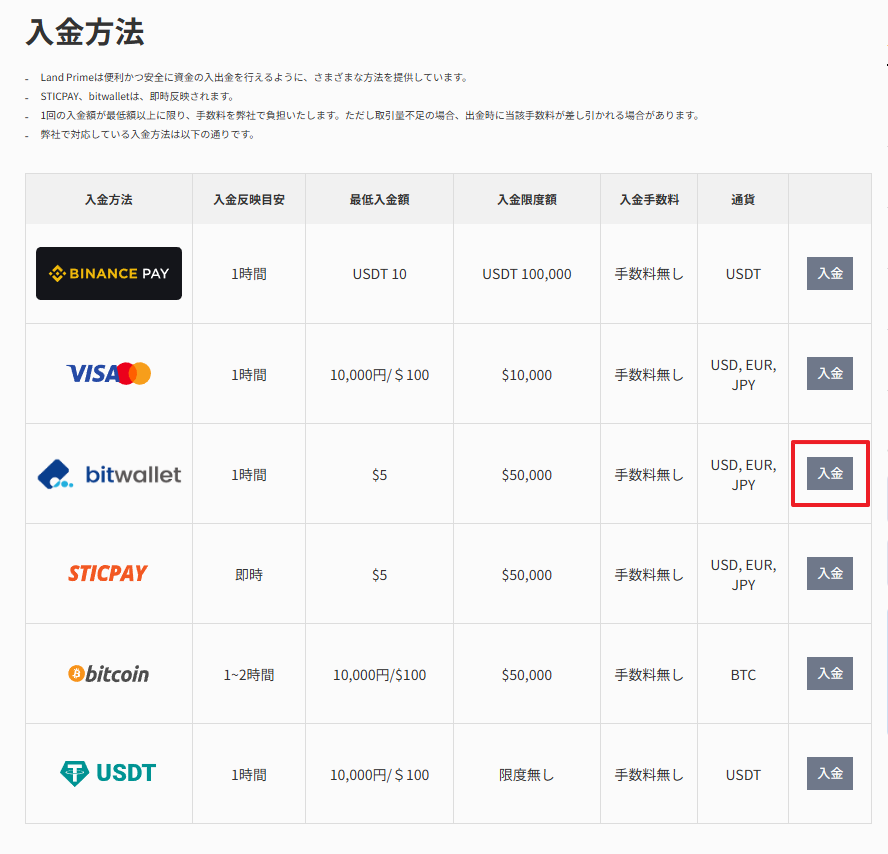This screenshot has height=854, width=888.
Task: Click the $50,000 cell in bitwallet row
Action: tap(527, 475)
